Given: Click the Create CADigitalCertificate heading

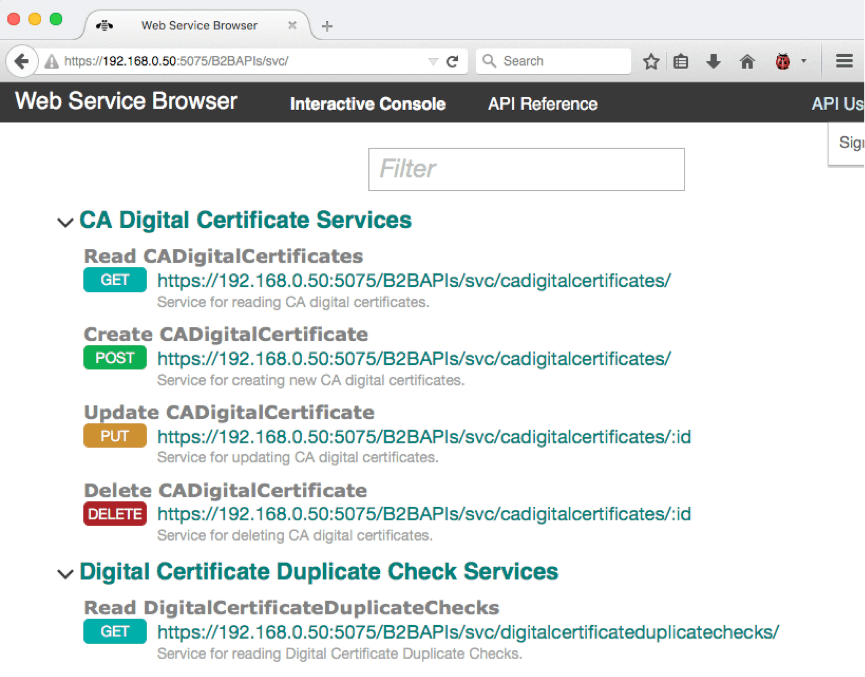Looking at the screenshot, I should pyautogui.click(x=226, y=334).
